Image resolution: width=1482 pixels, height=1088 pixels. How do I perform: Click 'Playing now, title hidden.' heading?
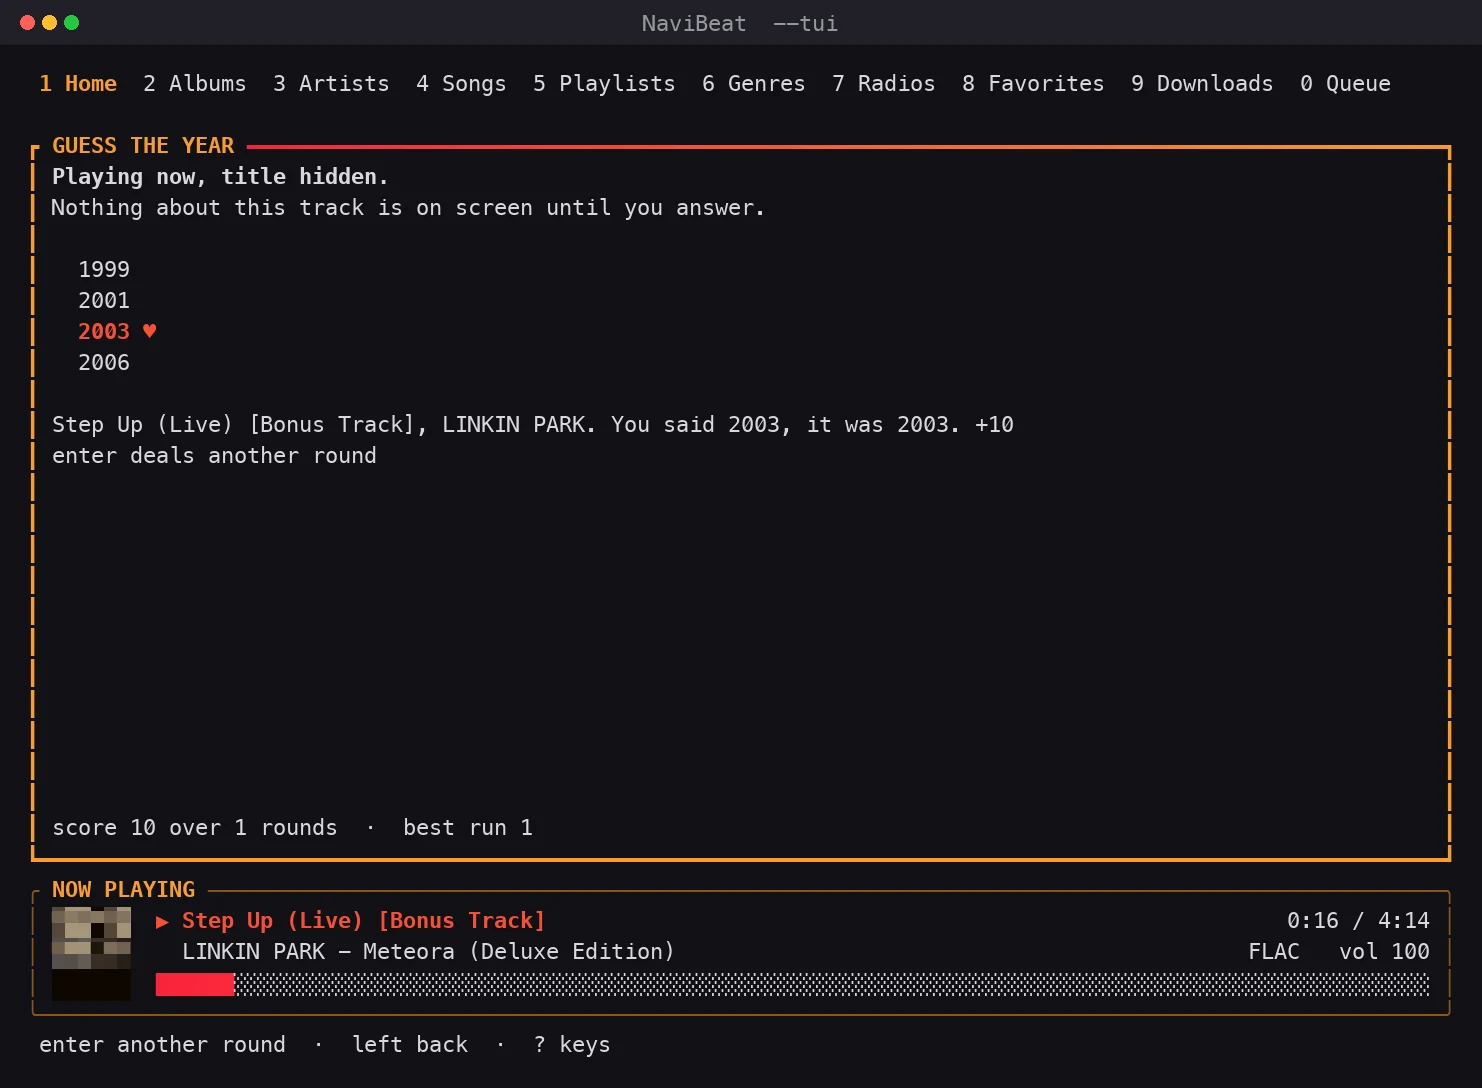click(220, 177)
